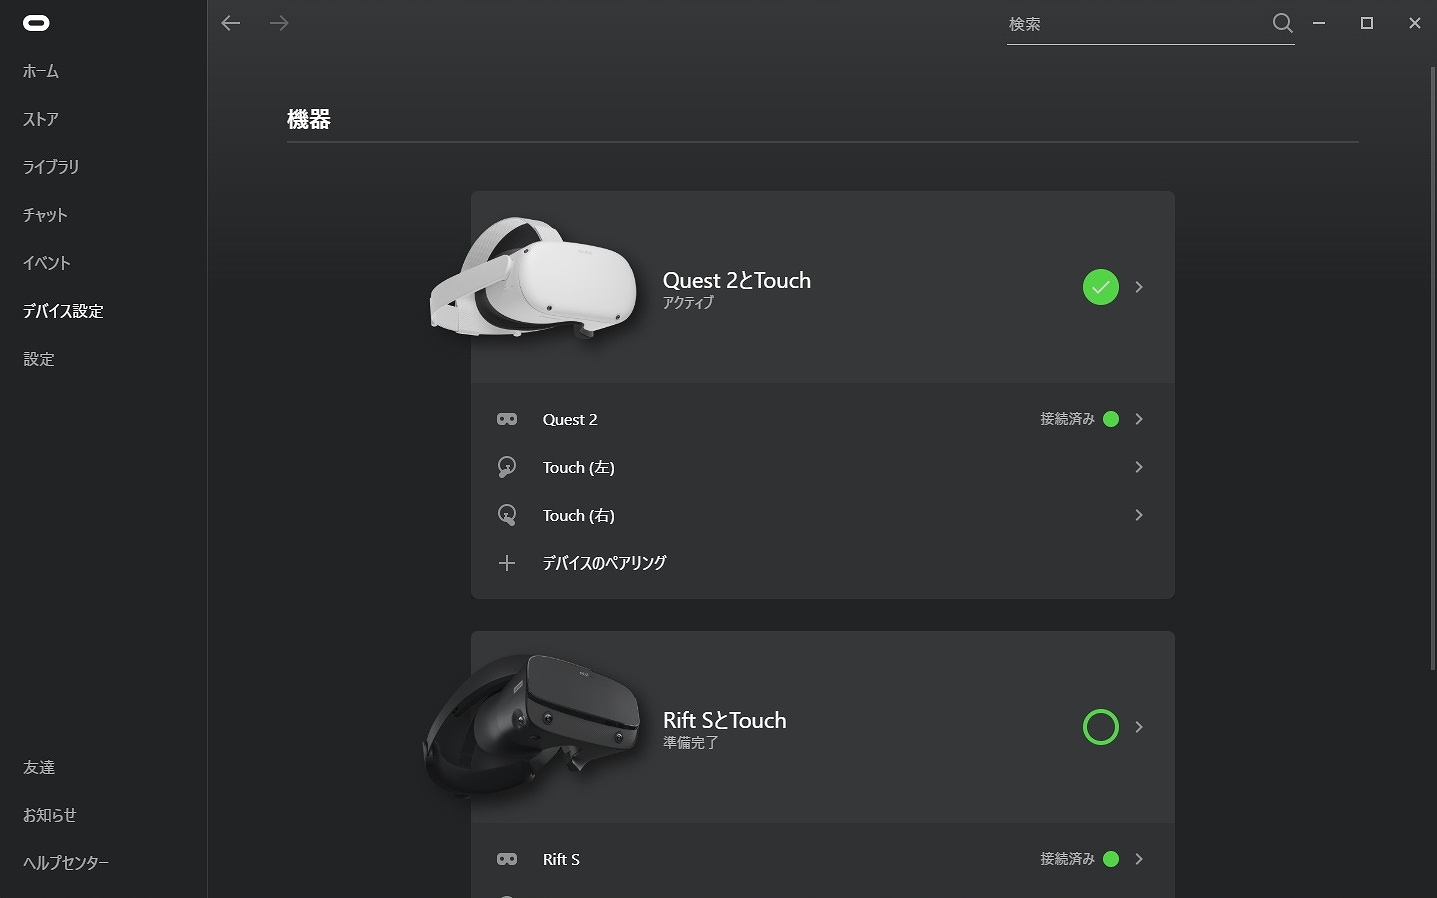Click the Quest 2とTouch title
Screen dimensions: 1437x898
[737, 280]
